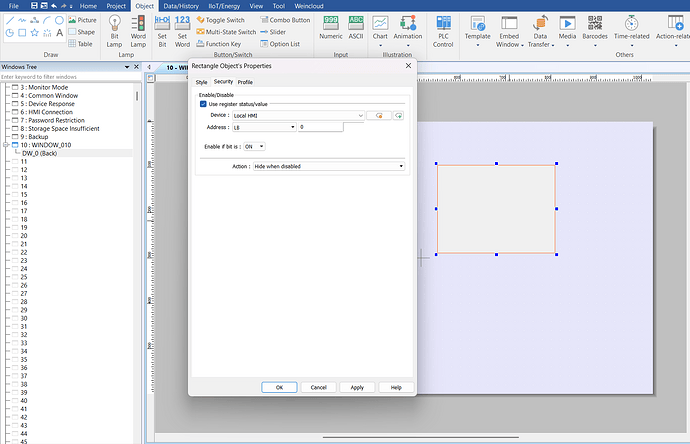The image size is (690, 444).
Task: Open the Data/History ribbon tab
Action: (180, 6)
